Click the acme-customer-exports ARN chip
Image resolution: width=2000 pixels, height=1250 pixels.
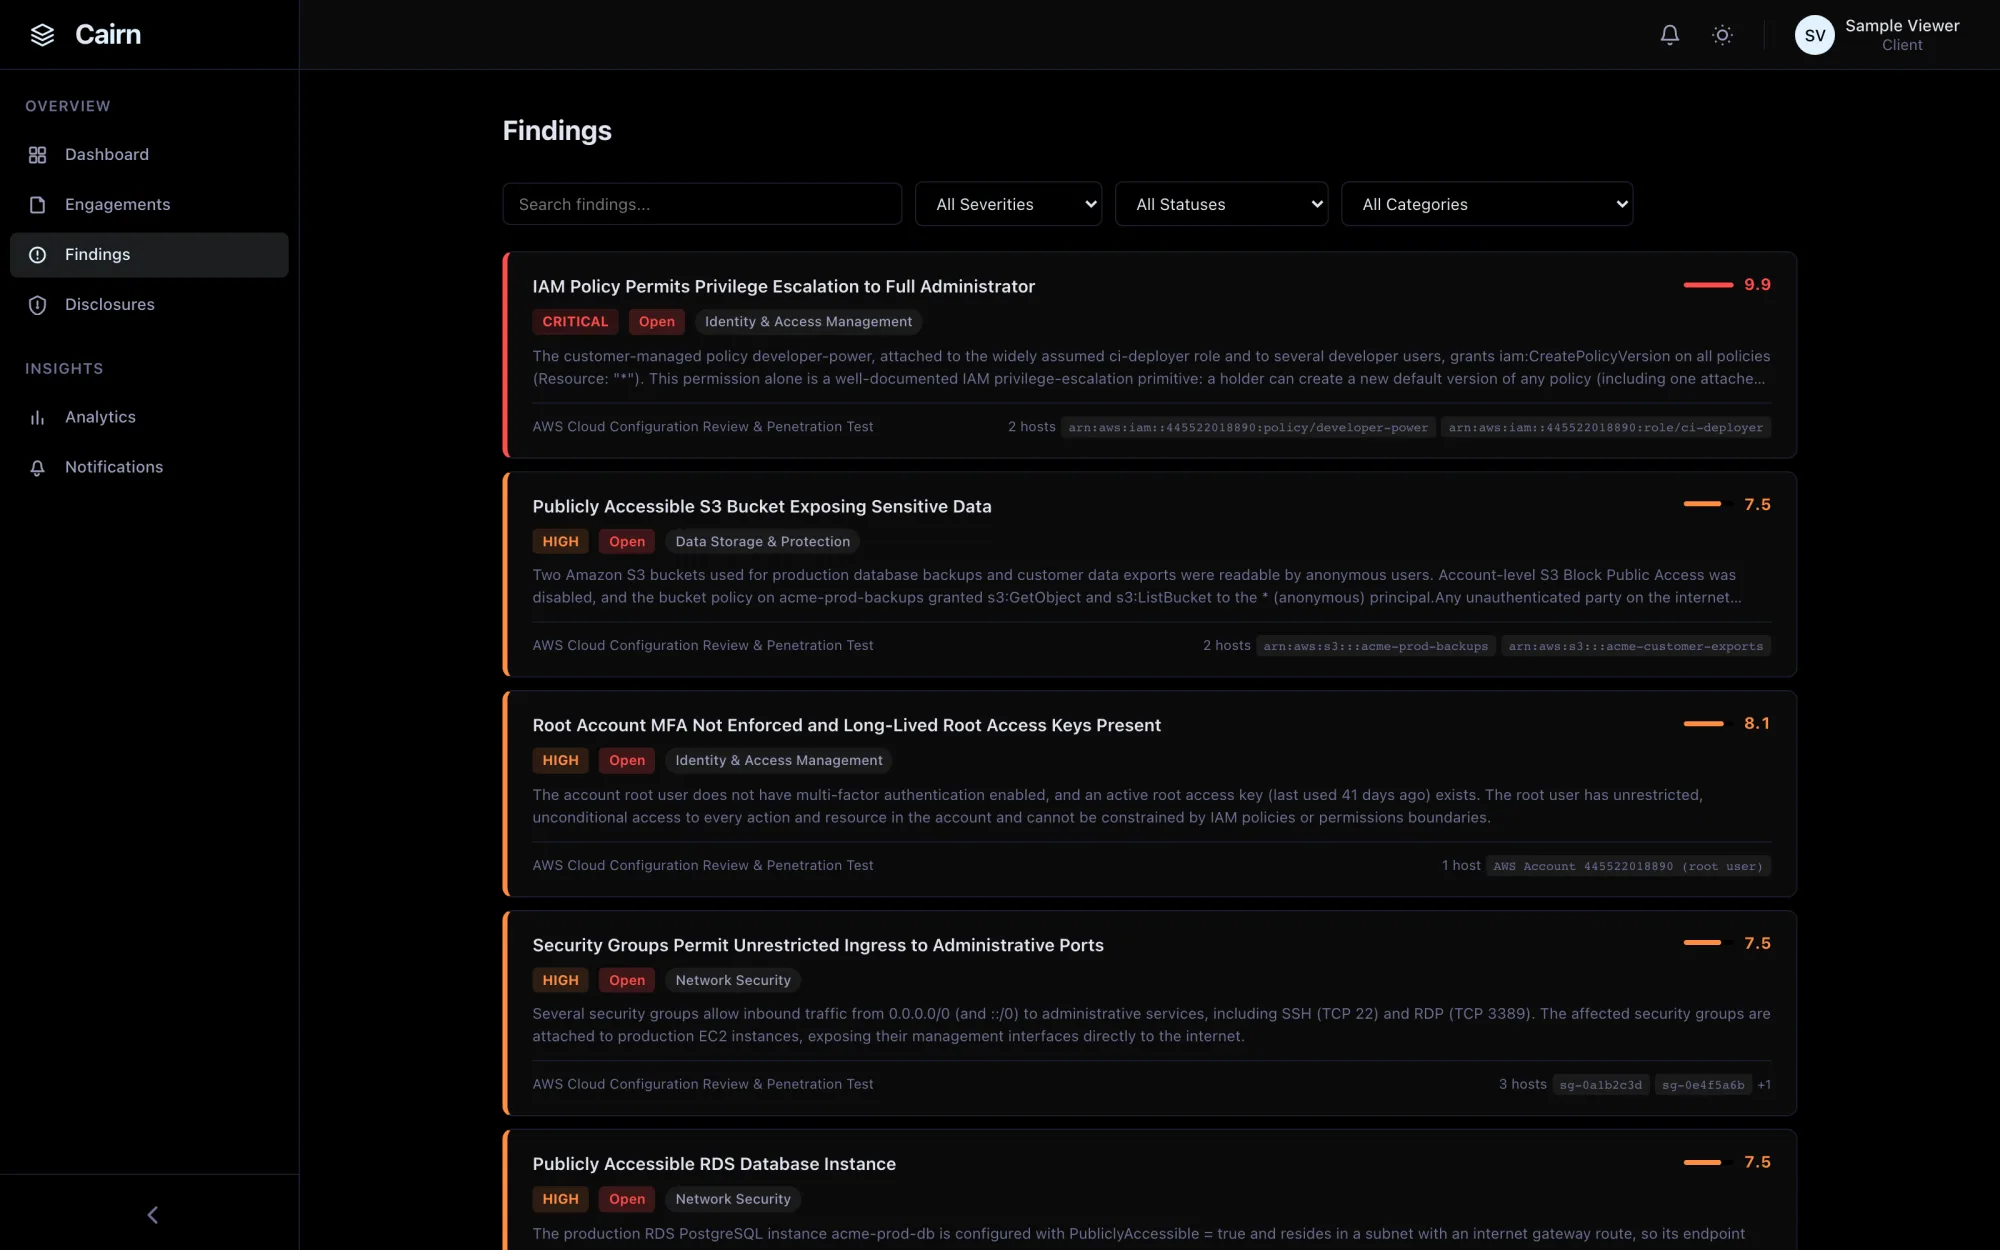1636,647
